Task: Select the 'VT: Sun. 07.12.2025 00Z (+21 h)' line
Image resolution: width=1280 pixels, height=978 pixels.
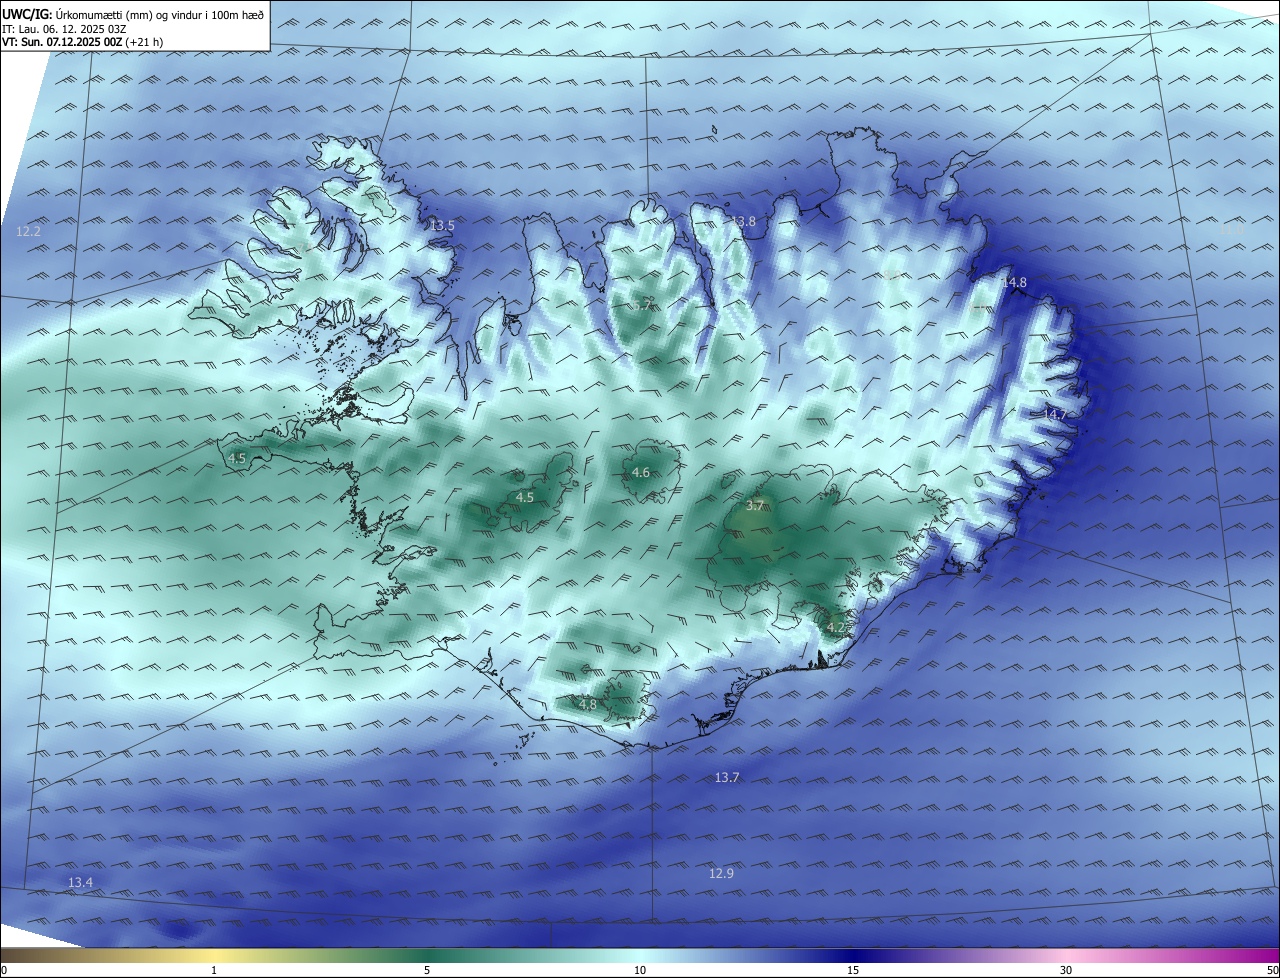Action: [82, 43]
